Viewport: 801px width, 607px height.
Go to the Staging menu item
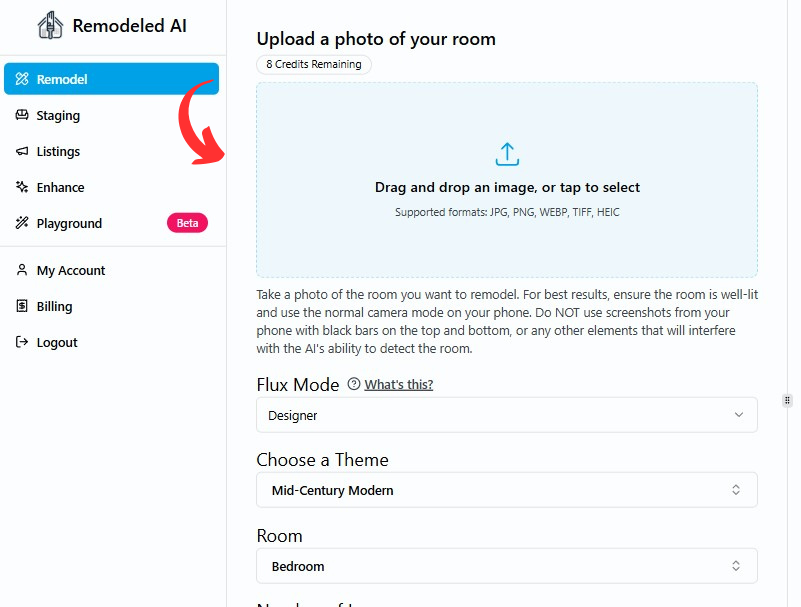[58, 115]
